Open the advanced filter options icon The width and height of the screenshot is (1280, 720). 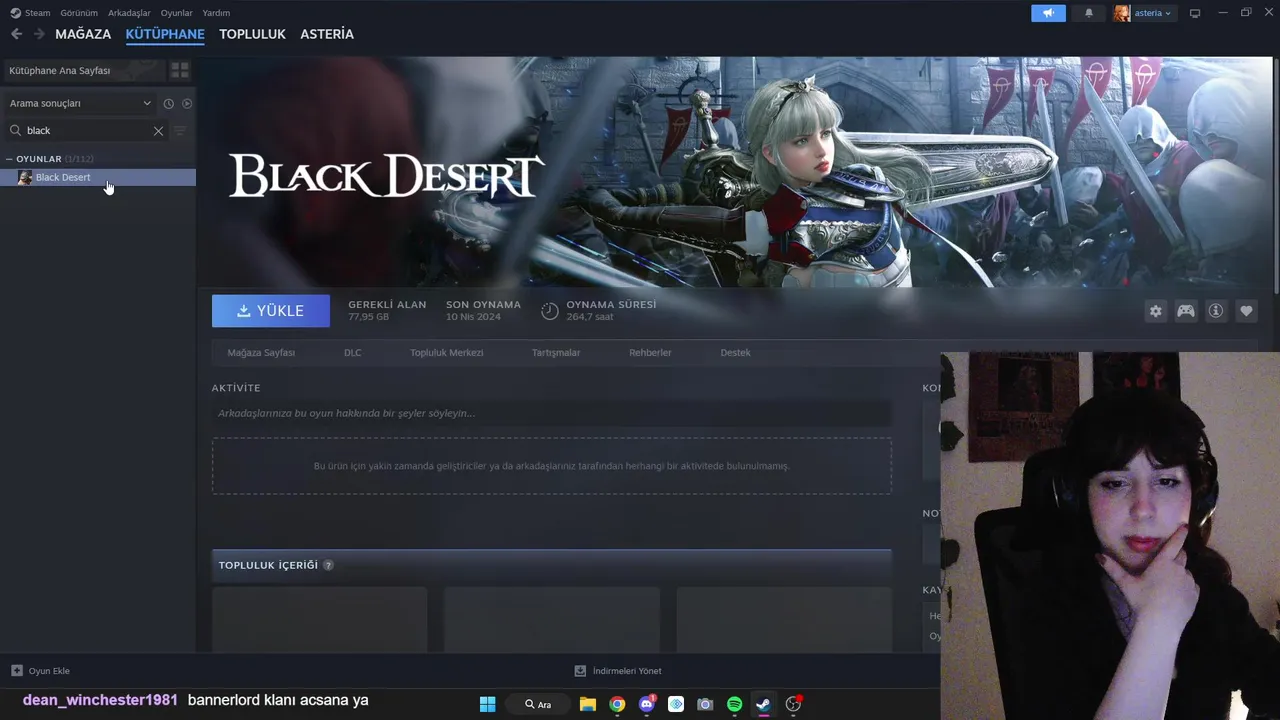point(180,130)
